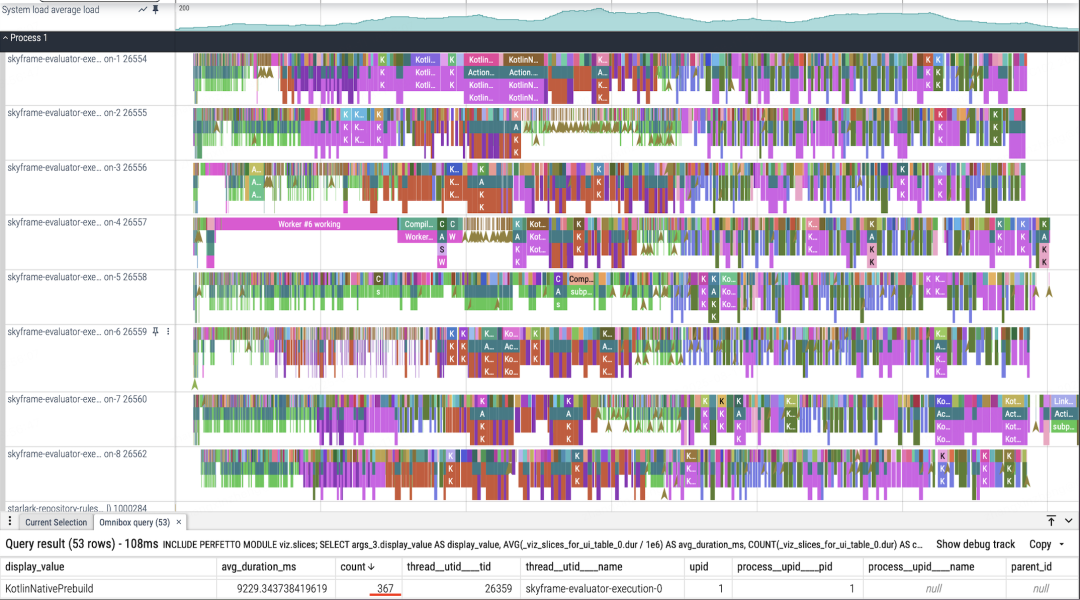This screenshot has height=600, width=1080.
Task: Click the chart icon on System load average track
Action: [143, 10]
